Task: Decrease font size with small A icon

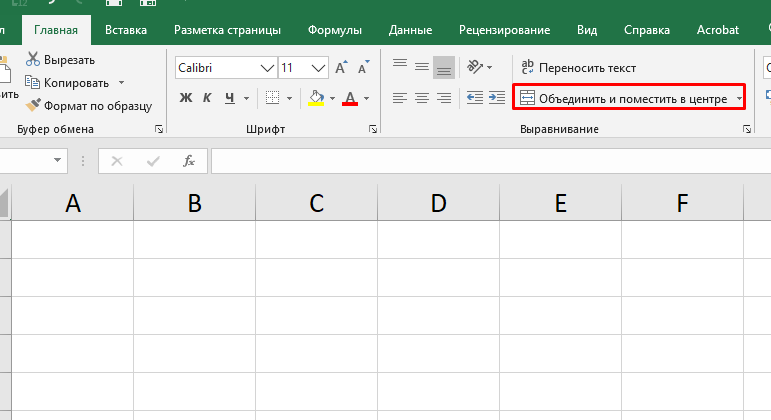Action: (x=364, y=67)
